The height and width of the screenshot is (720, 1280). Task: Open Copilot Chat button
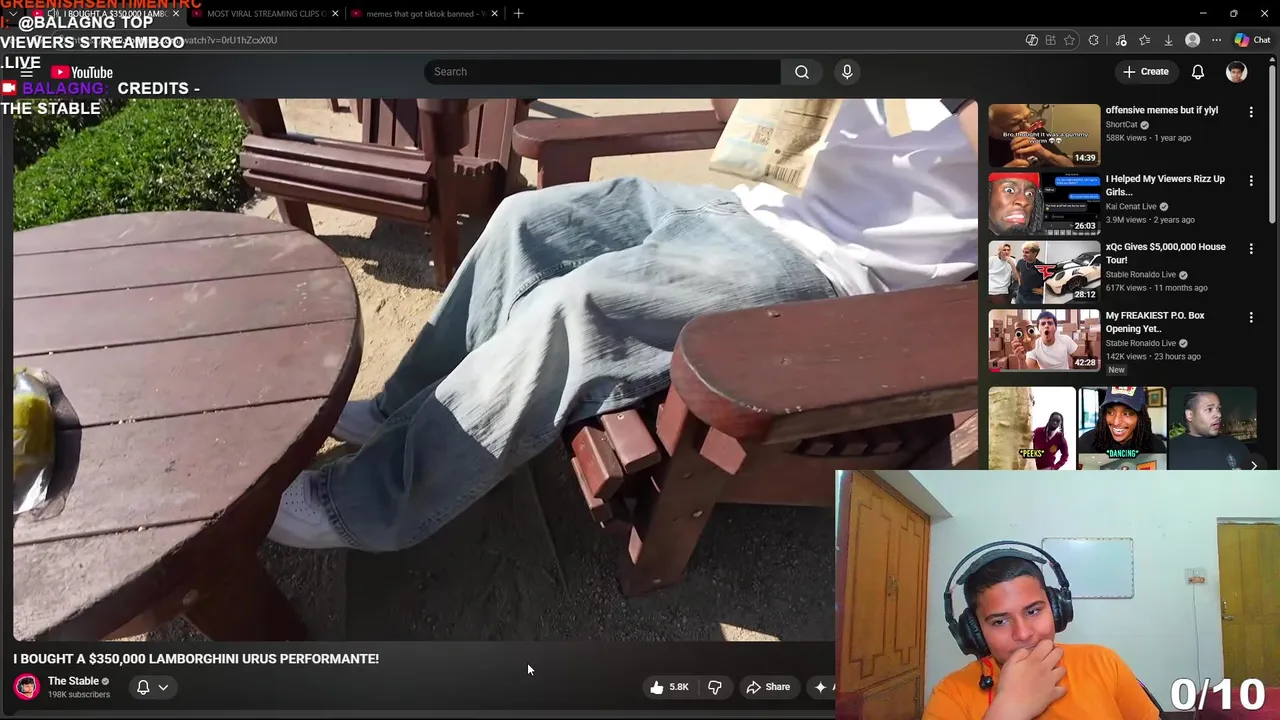(x=1252, y=40)
